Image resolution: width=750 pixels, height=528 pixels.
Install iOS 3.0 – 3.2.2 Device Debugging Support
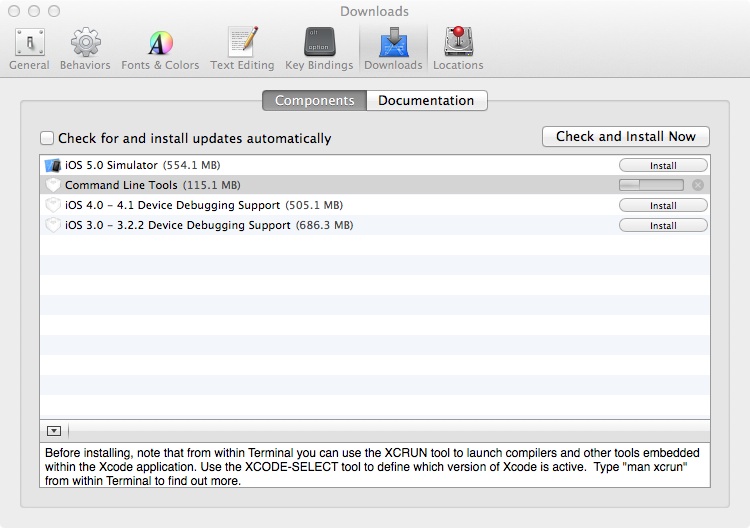coord(663,226)
